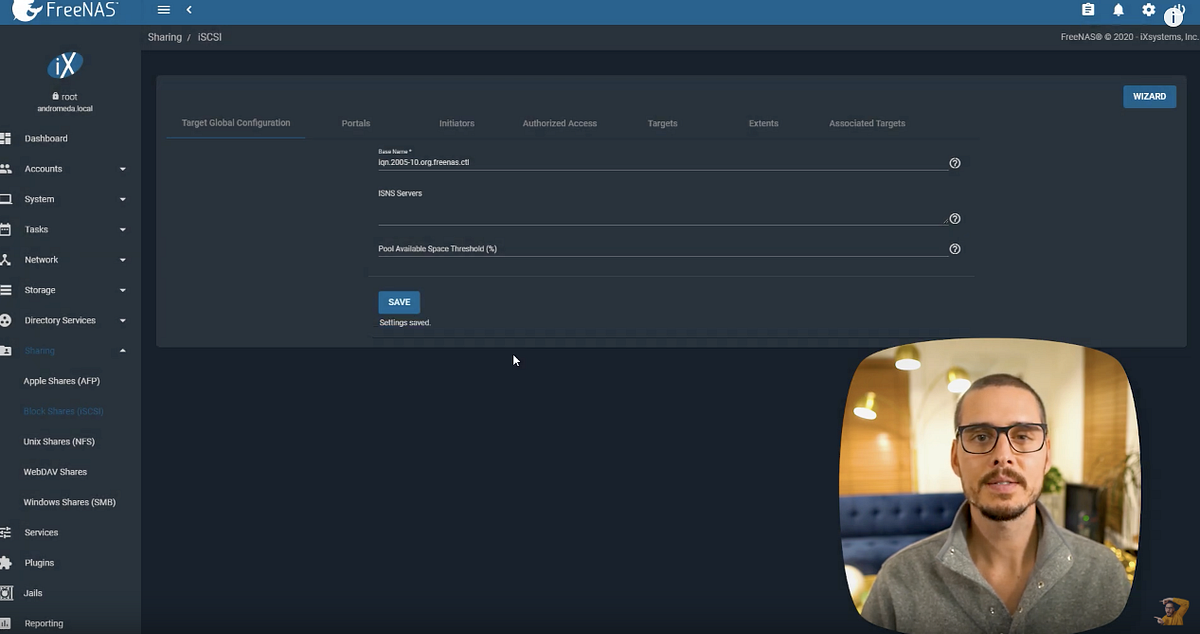Launch the iSCSI WIZARD
The height and width of the screenshot is (634, 1200).
pos(1149,96)
